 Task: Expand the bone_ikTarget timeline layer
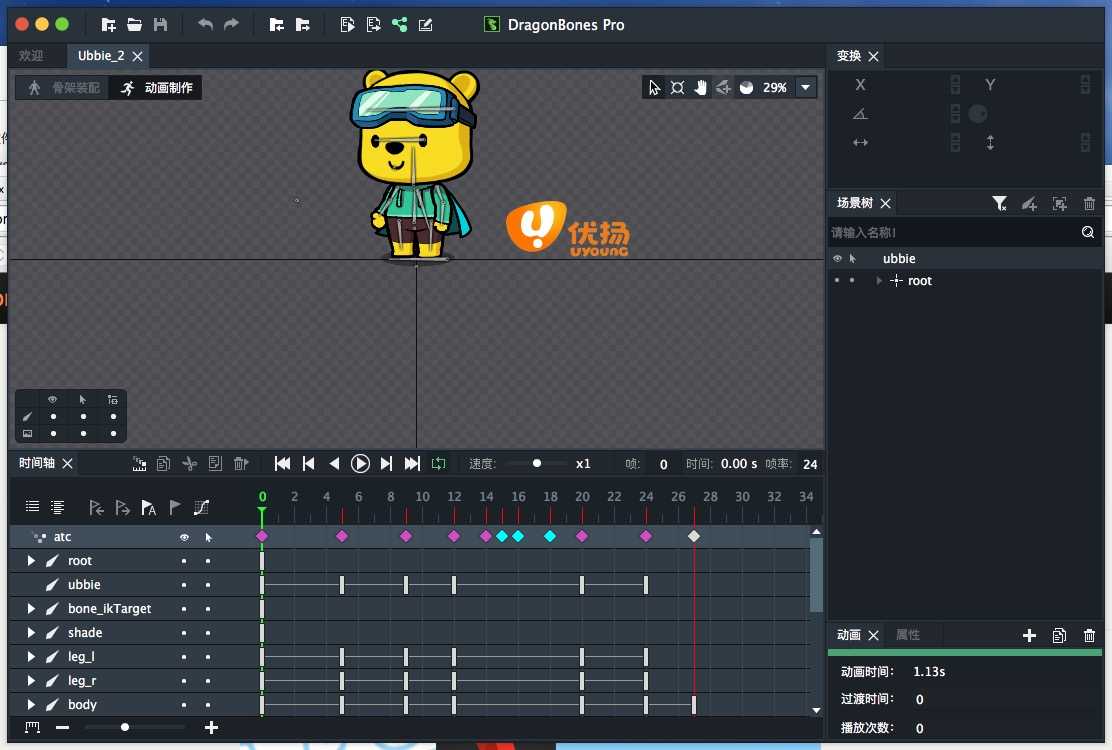30,608
